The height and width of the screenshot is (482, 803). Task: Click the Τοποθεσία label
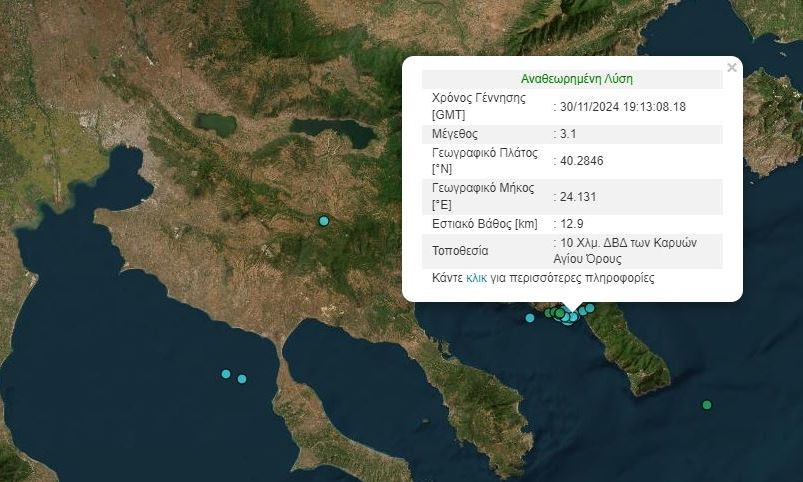click(460, 251)
